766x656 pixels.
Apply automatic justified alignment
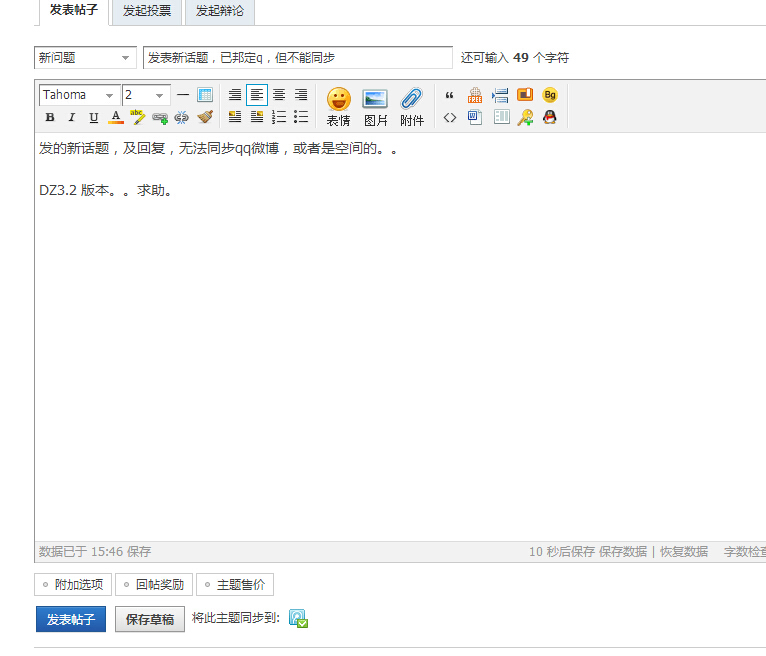coord(235,95)
